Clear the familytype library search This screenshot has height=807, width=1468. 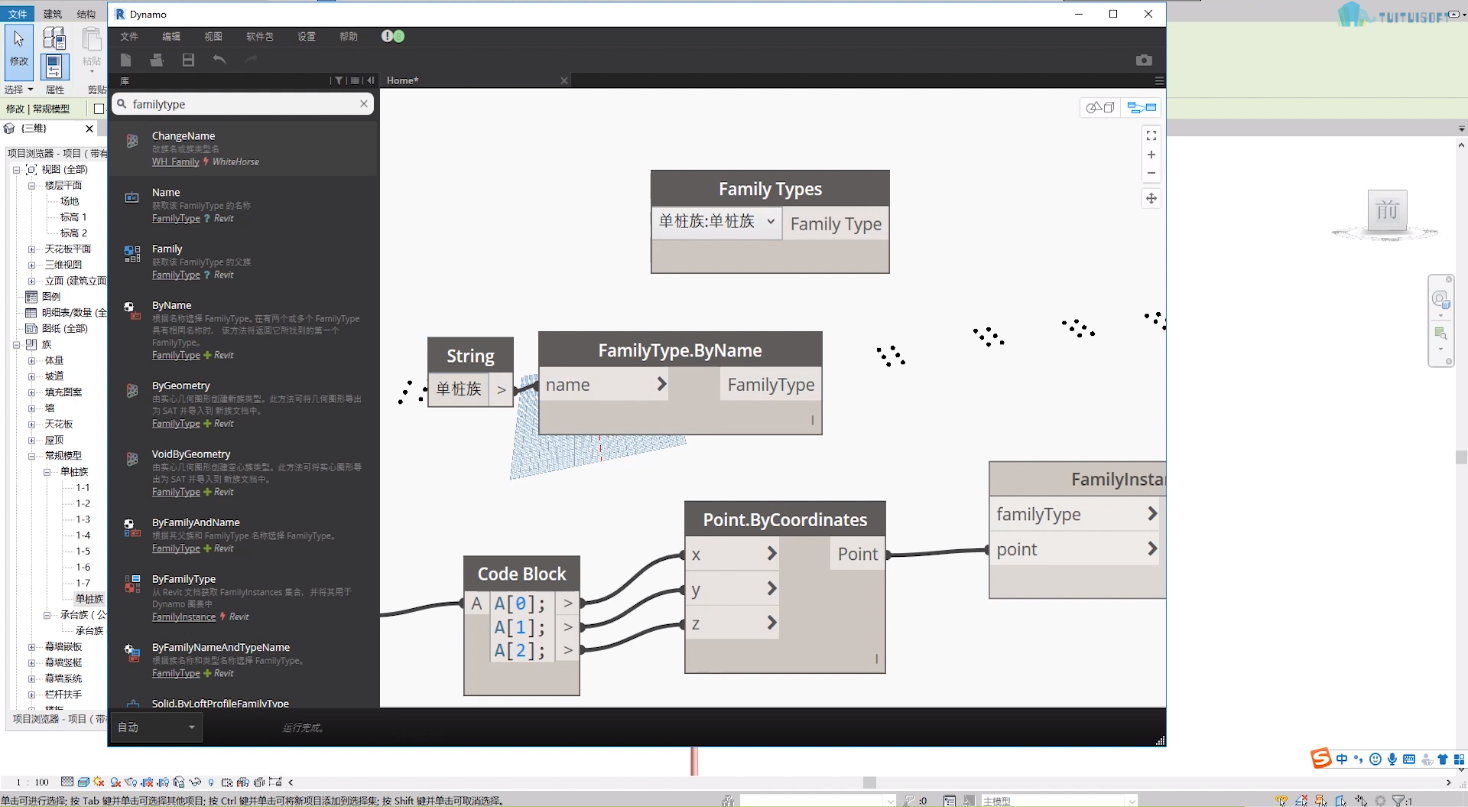(x=364, y=104)
